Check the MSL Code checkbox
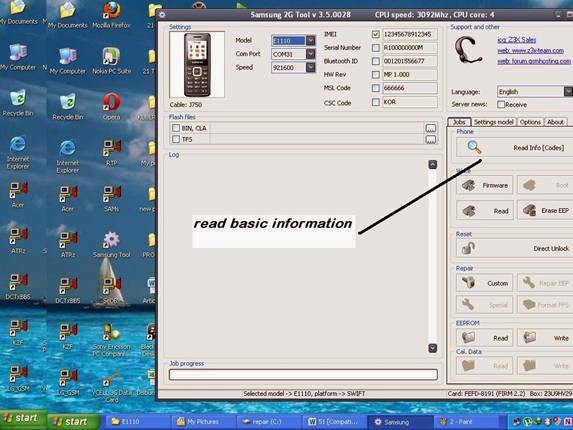Screen dimensions: 573x430 [x=376, y=88]
